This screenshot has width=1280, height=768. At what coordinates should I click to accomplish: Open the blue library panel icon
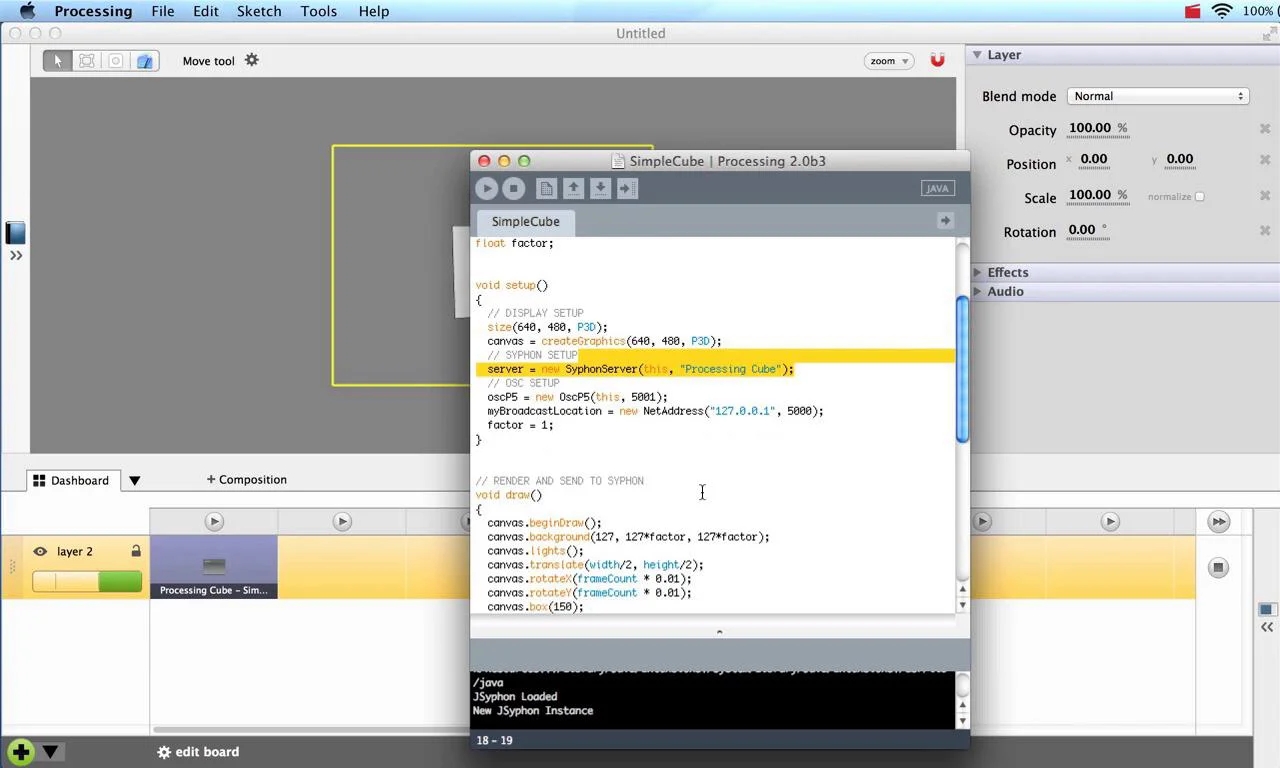point(16,233)
